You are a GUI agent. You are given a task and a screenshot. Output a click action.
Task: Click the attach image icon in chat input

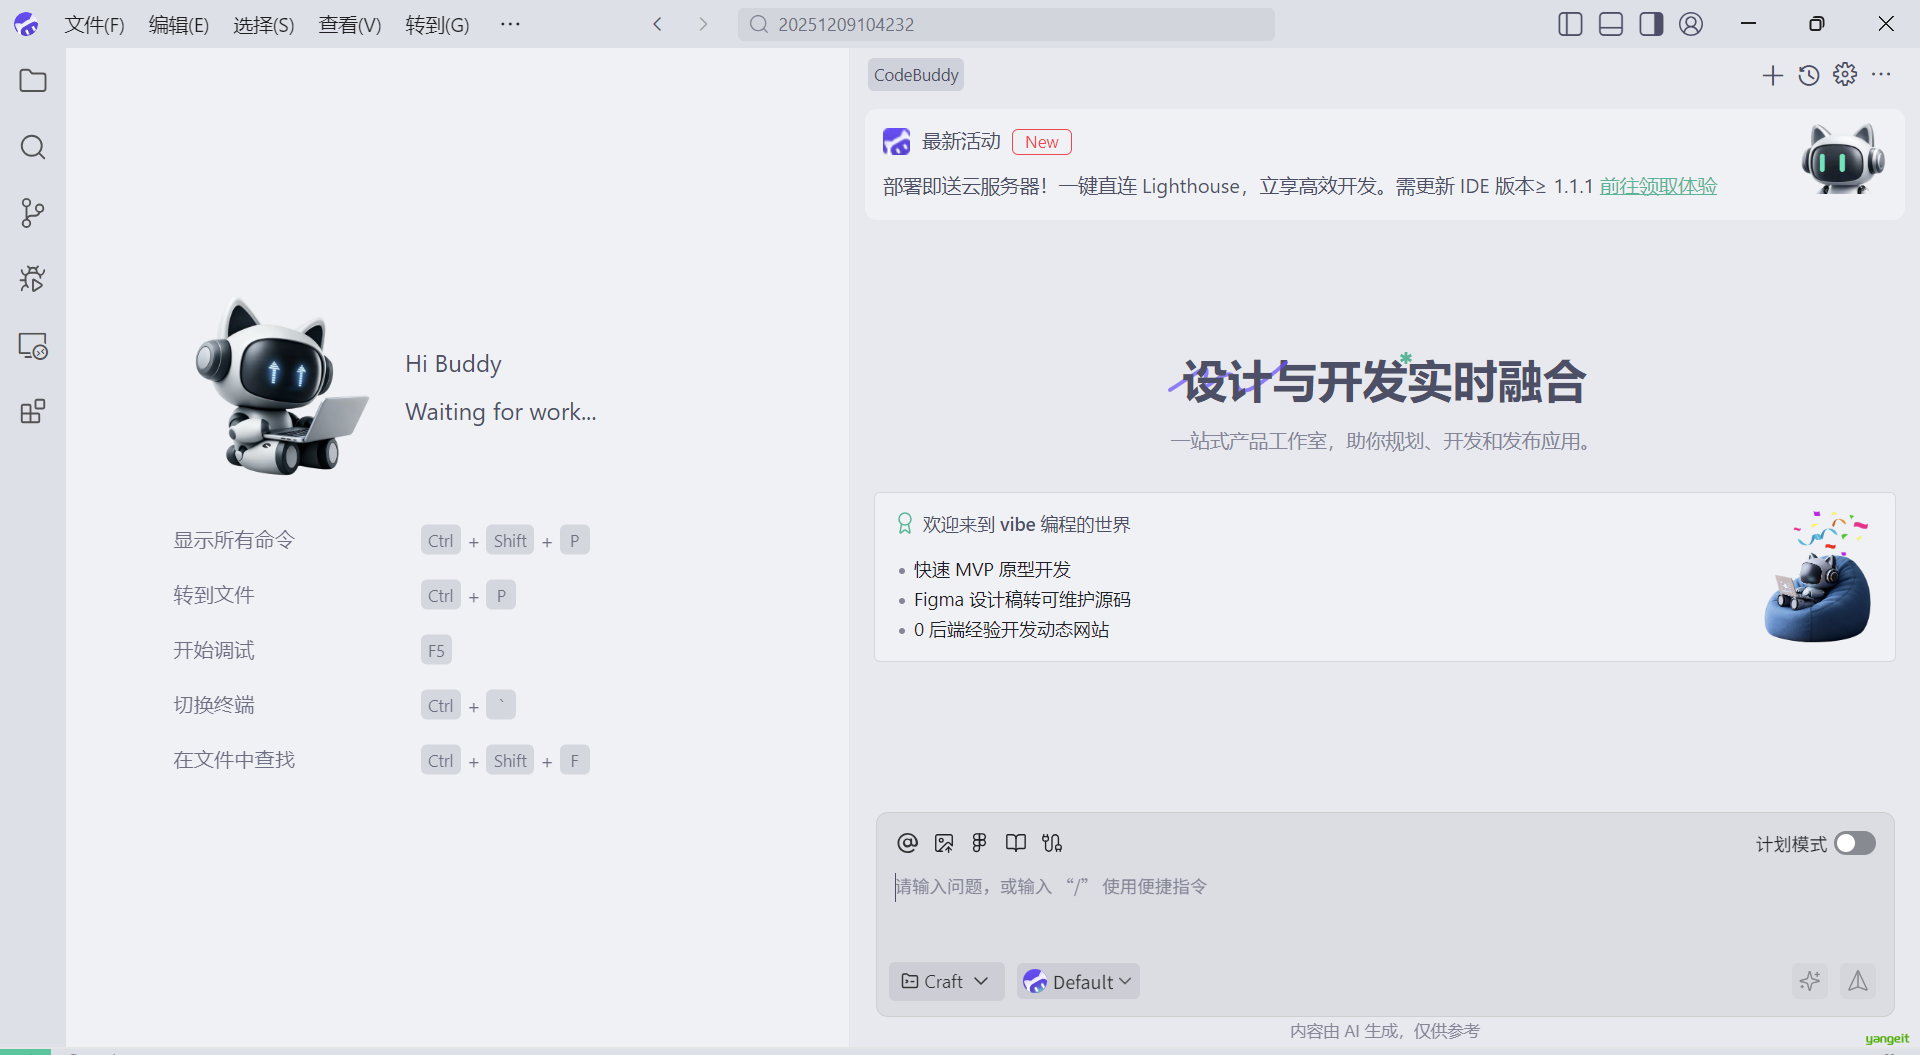point(943,843)
